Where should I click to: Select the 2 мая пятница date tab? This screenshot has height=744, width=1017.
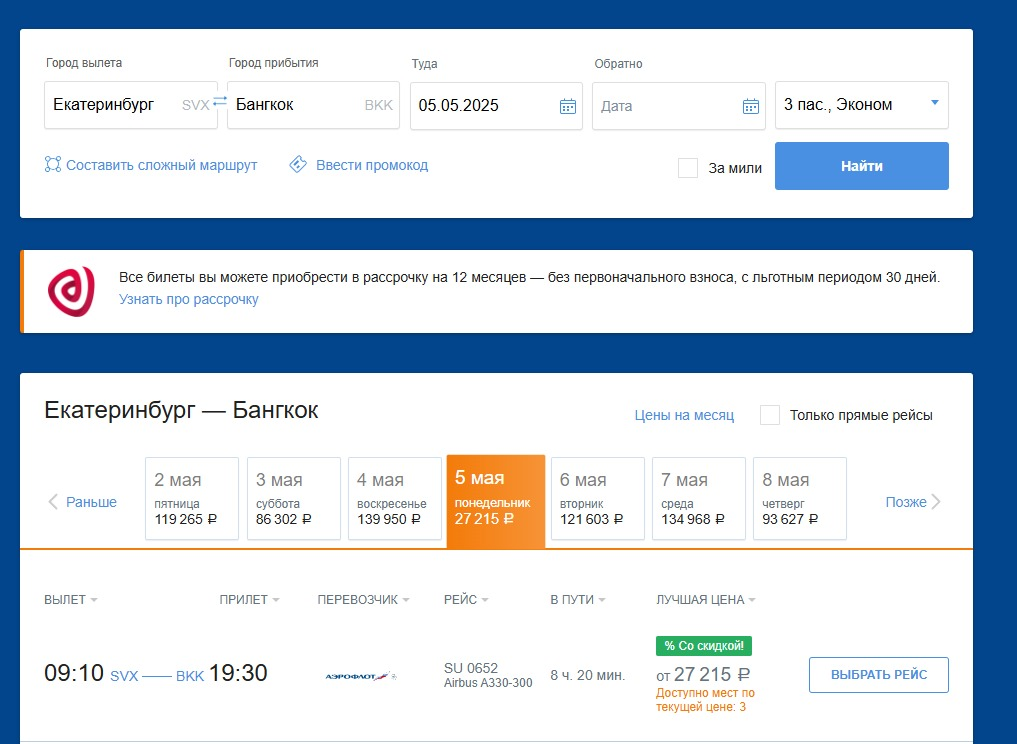pos(192,498)
